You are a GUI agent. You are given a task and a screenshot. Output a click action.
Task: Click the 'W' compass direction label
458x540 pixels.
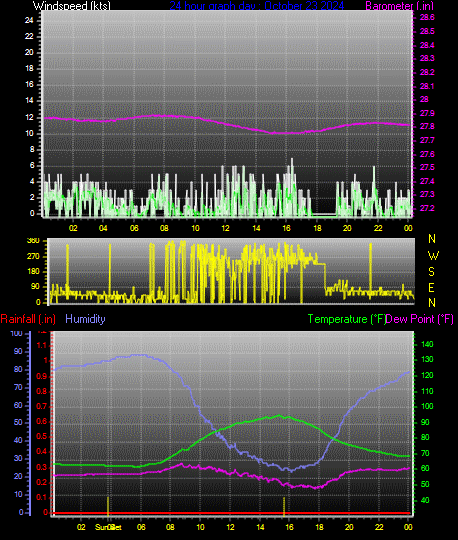433,256
